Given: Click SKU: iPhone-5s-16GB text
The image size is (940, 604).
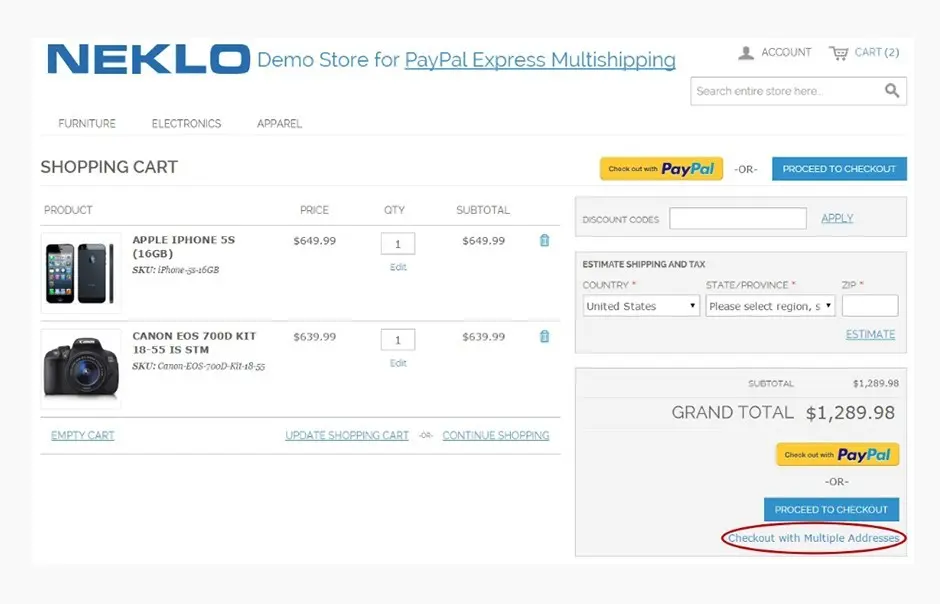Looking at the screenshot, I should point(176,270).
